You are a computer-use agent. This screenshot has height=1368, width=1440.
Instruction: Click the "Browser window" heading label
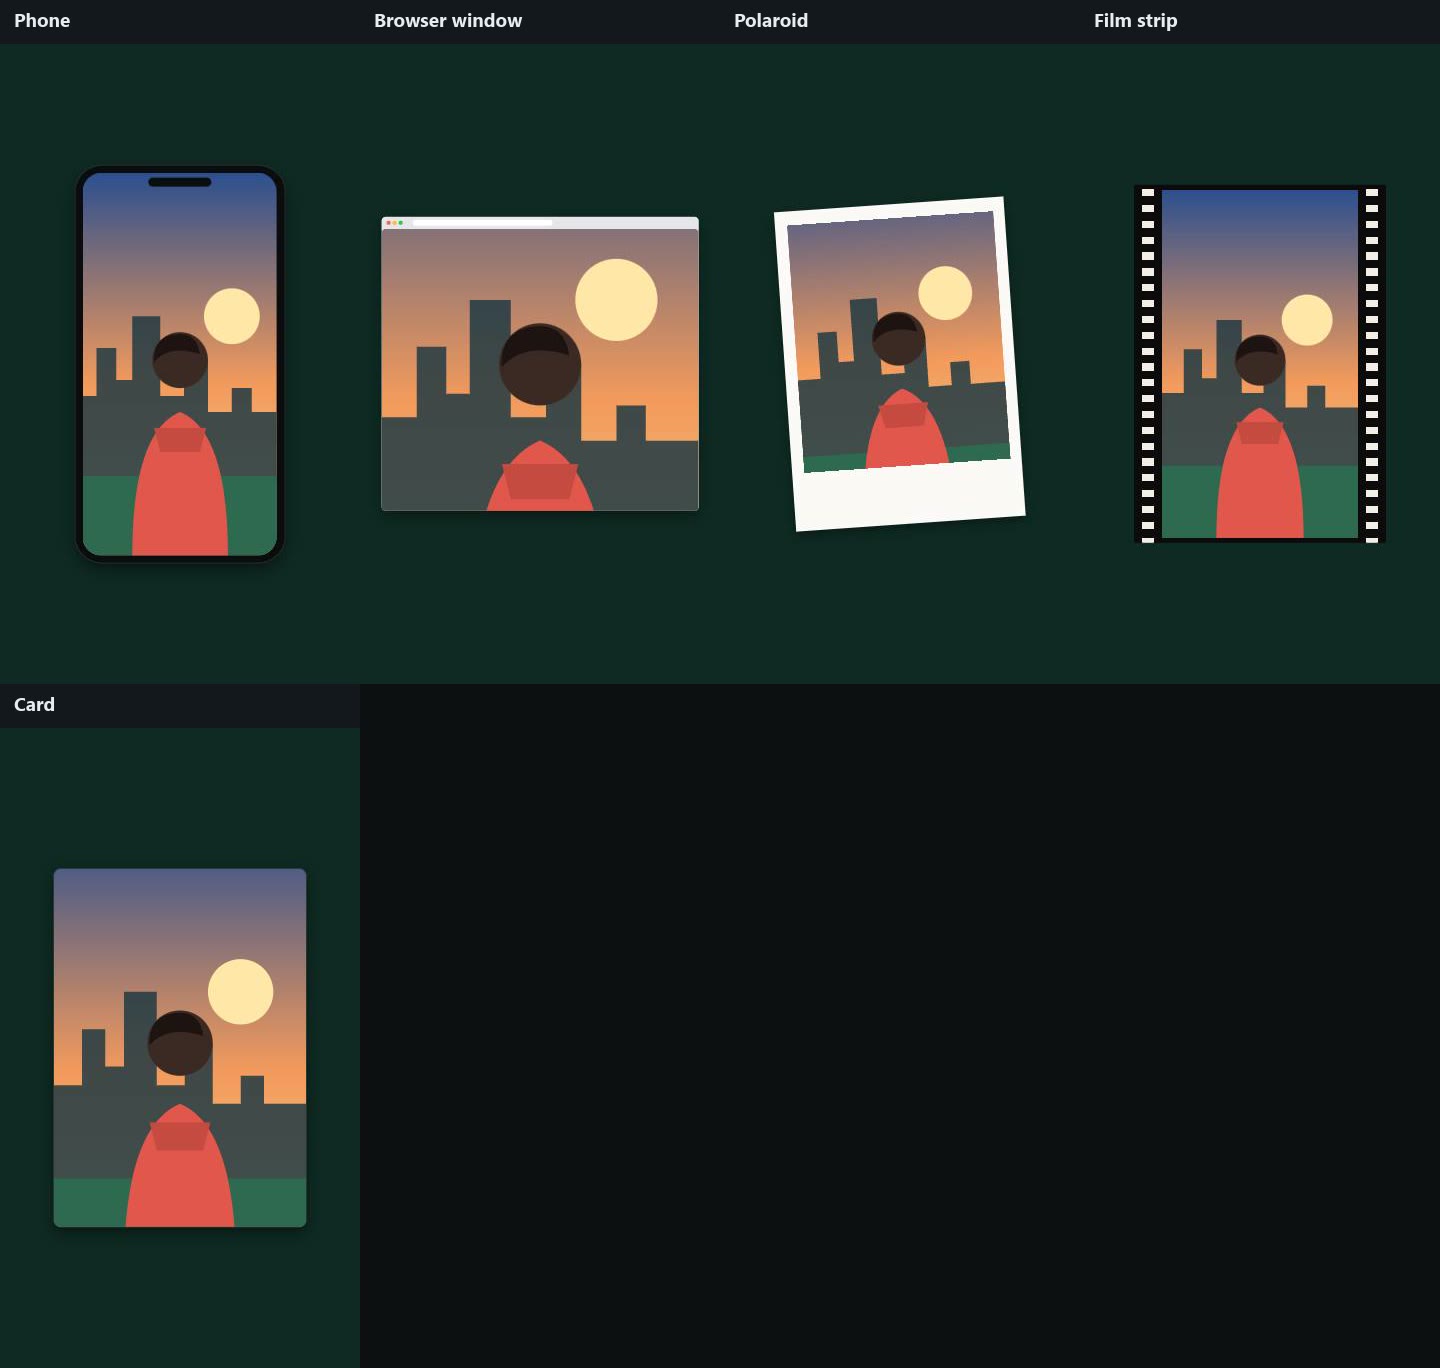click(x=448, y=21)
